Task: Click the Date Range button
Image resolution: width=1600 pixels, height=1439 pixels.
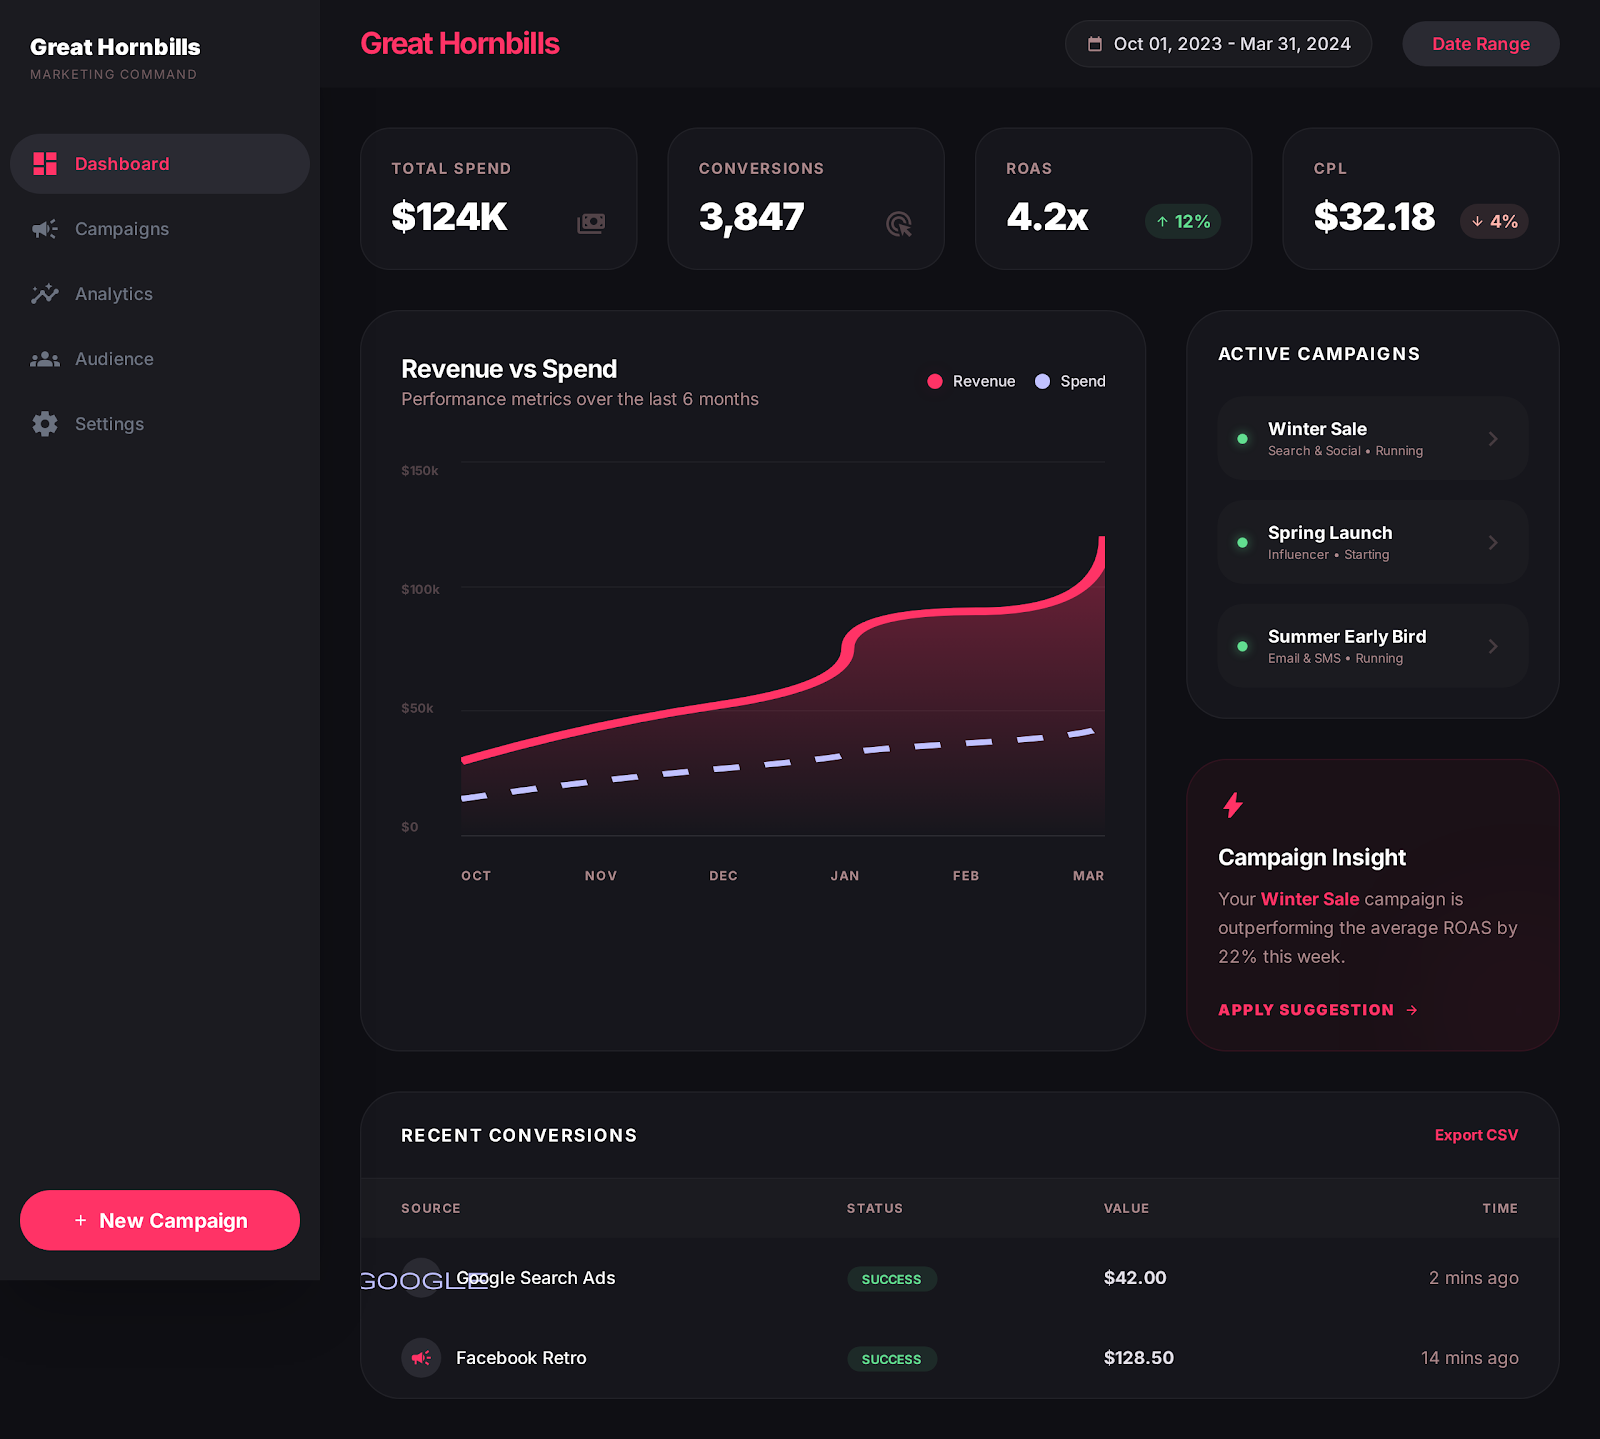Action: [1481, 44]
